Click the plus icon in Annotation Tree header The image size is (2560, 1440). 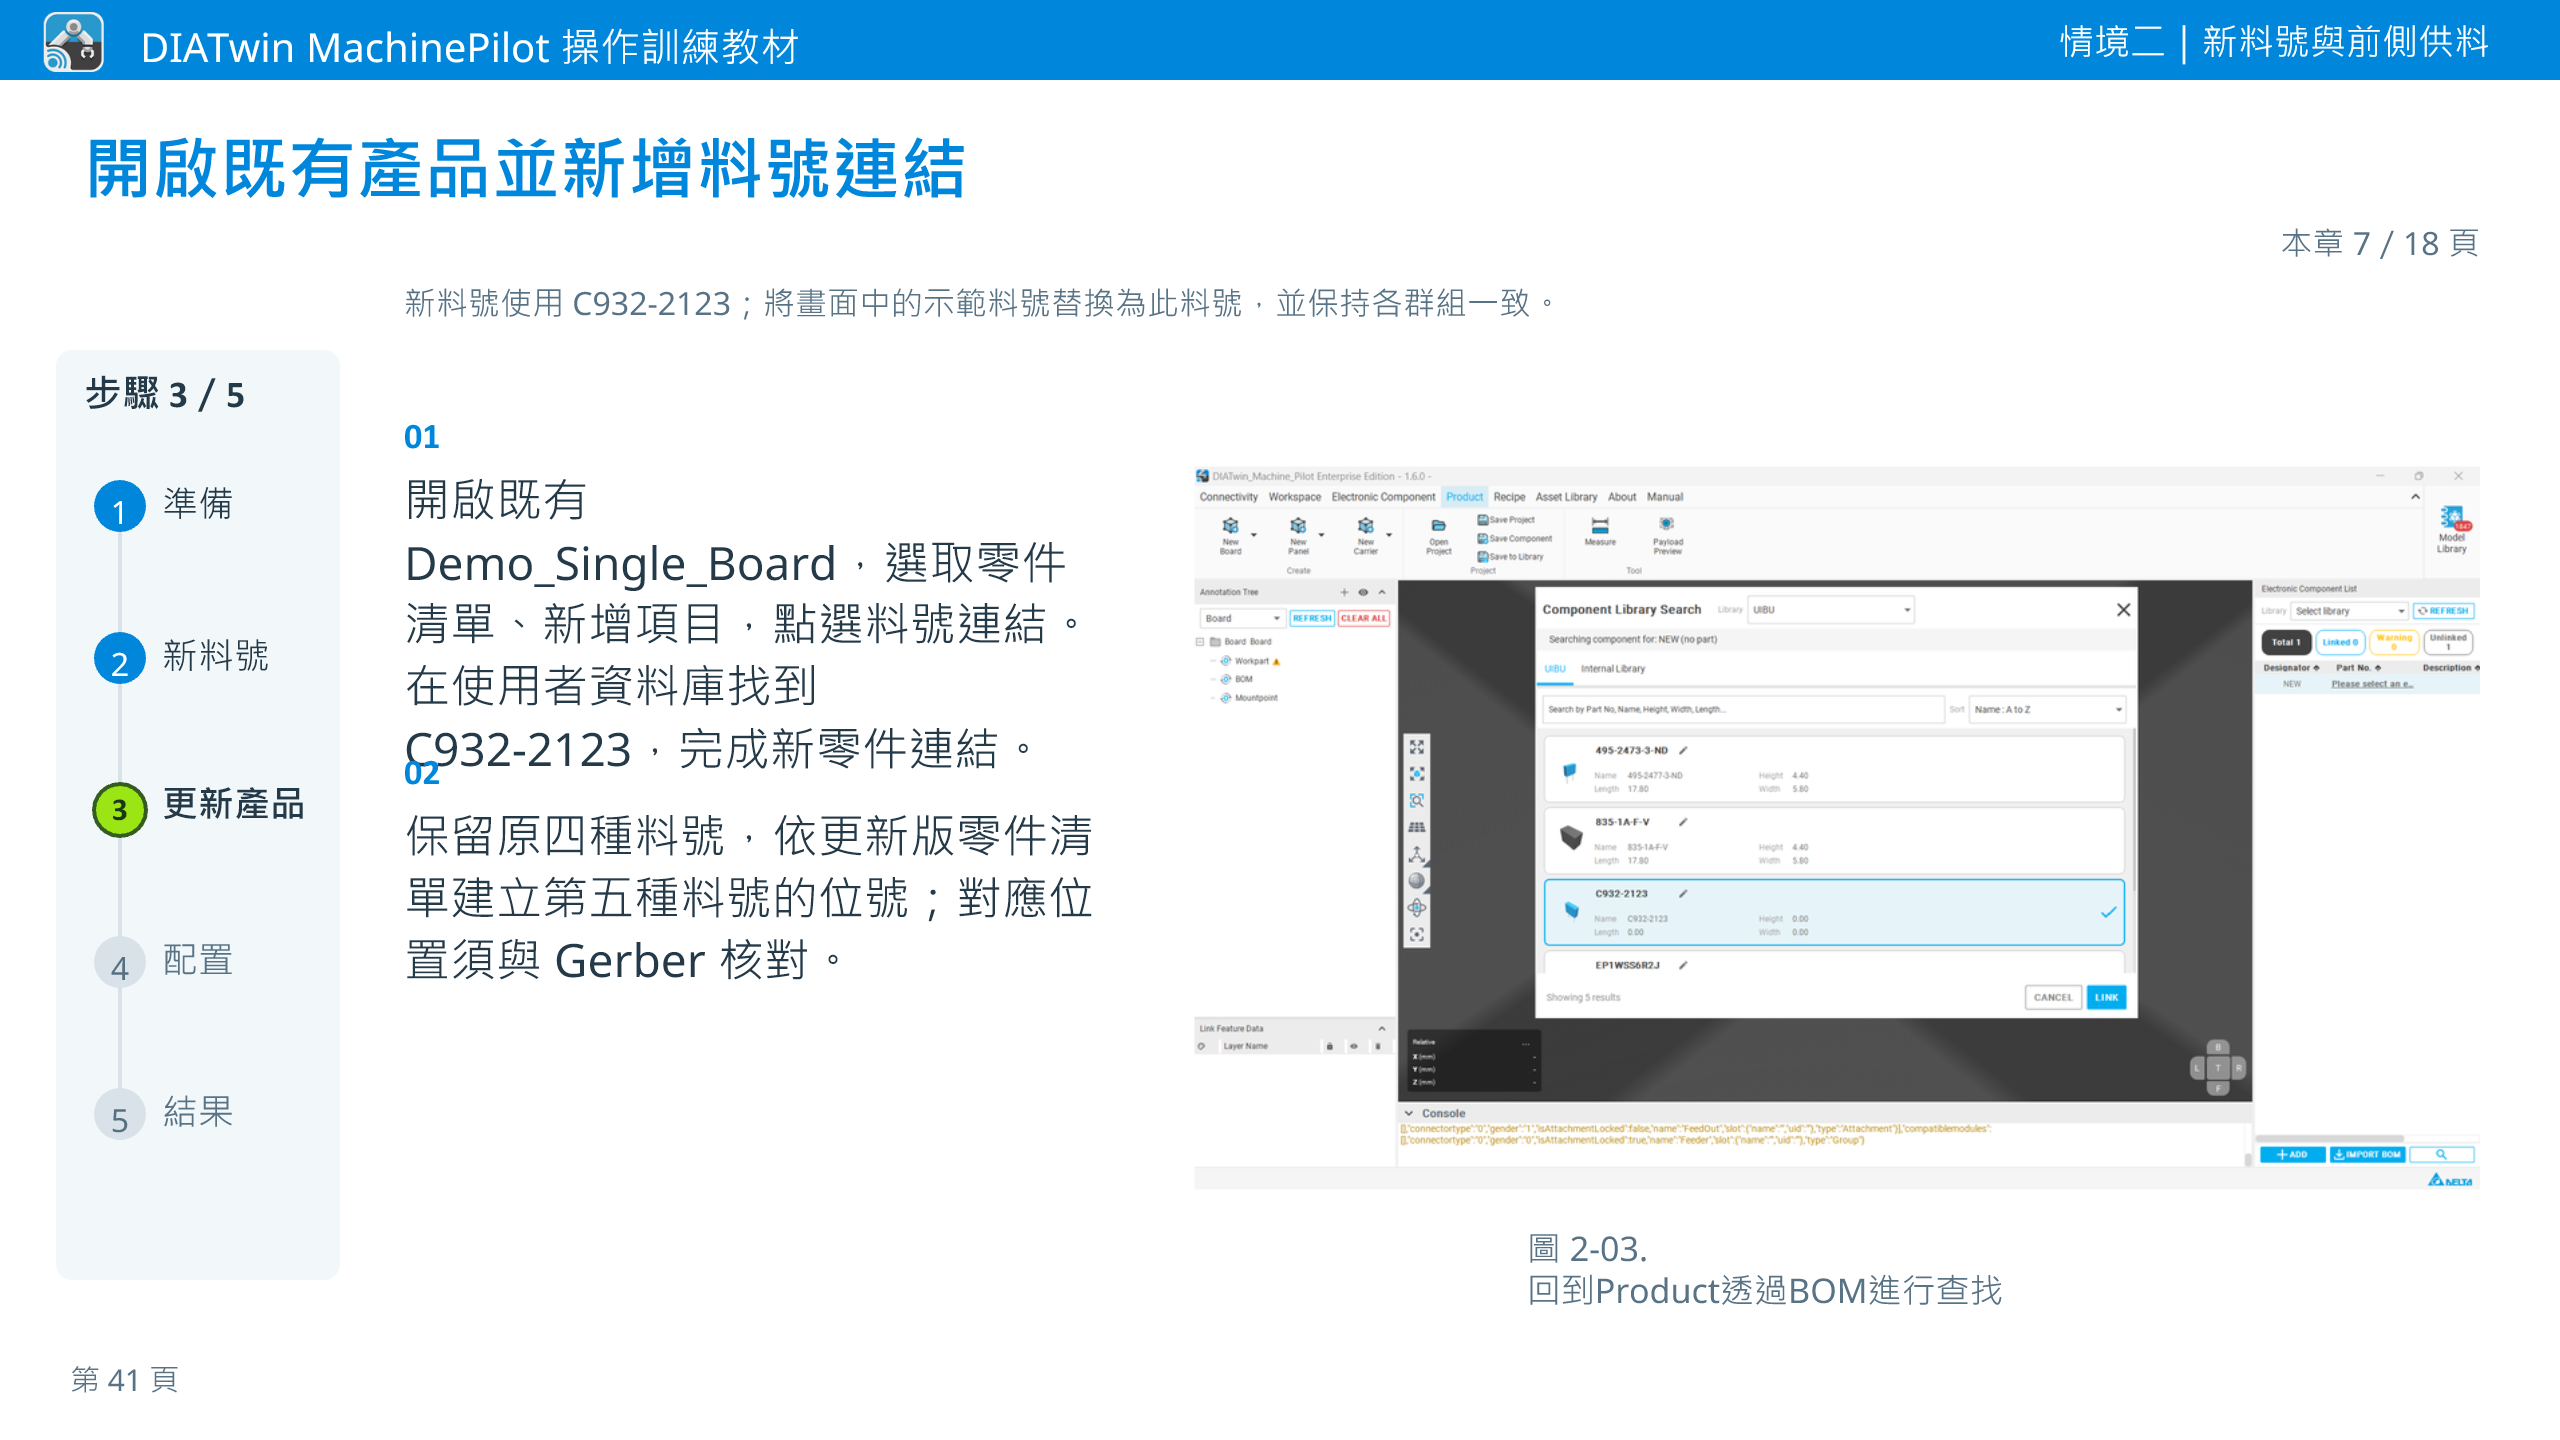1344,592
